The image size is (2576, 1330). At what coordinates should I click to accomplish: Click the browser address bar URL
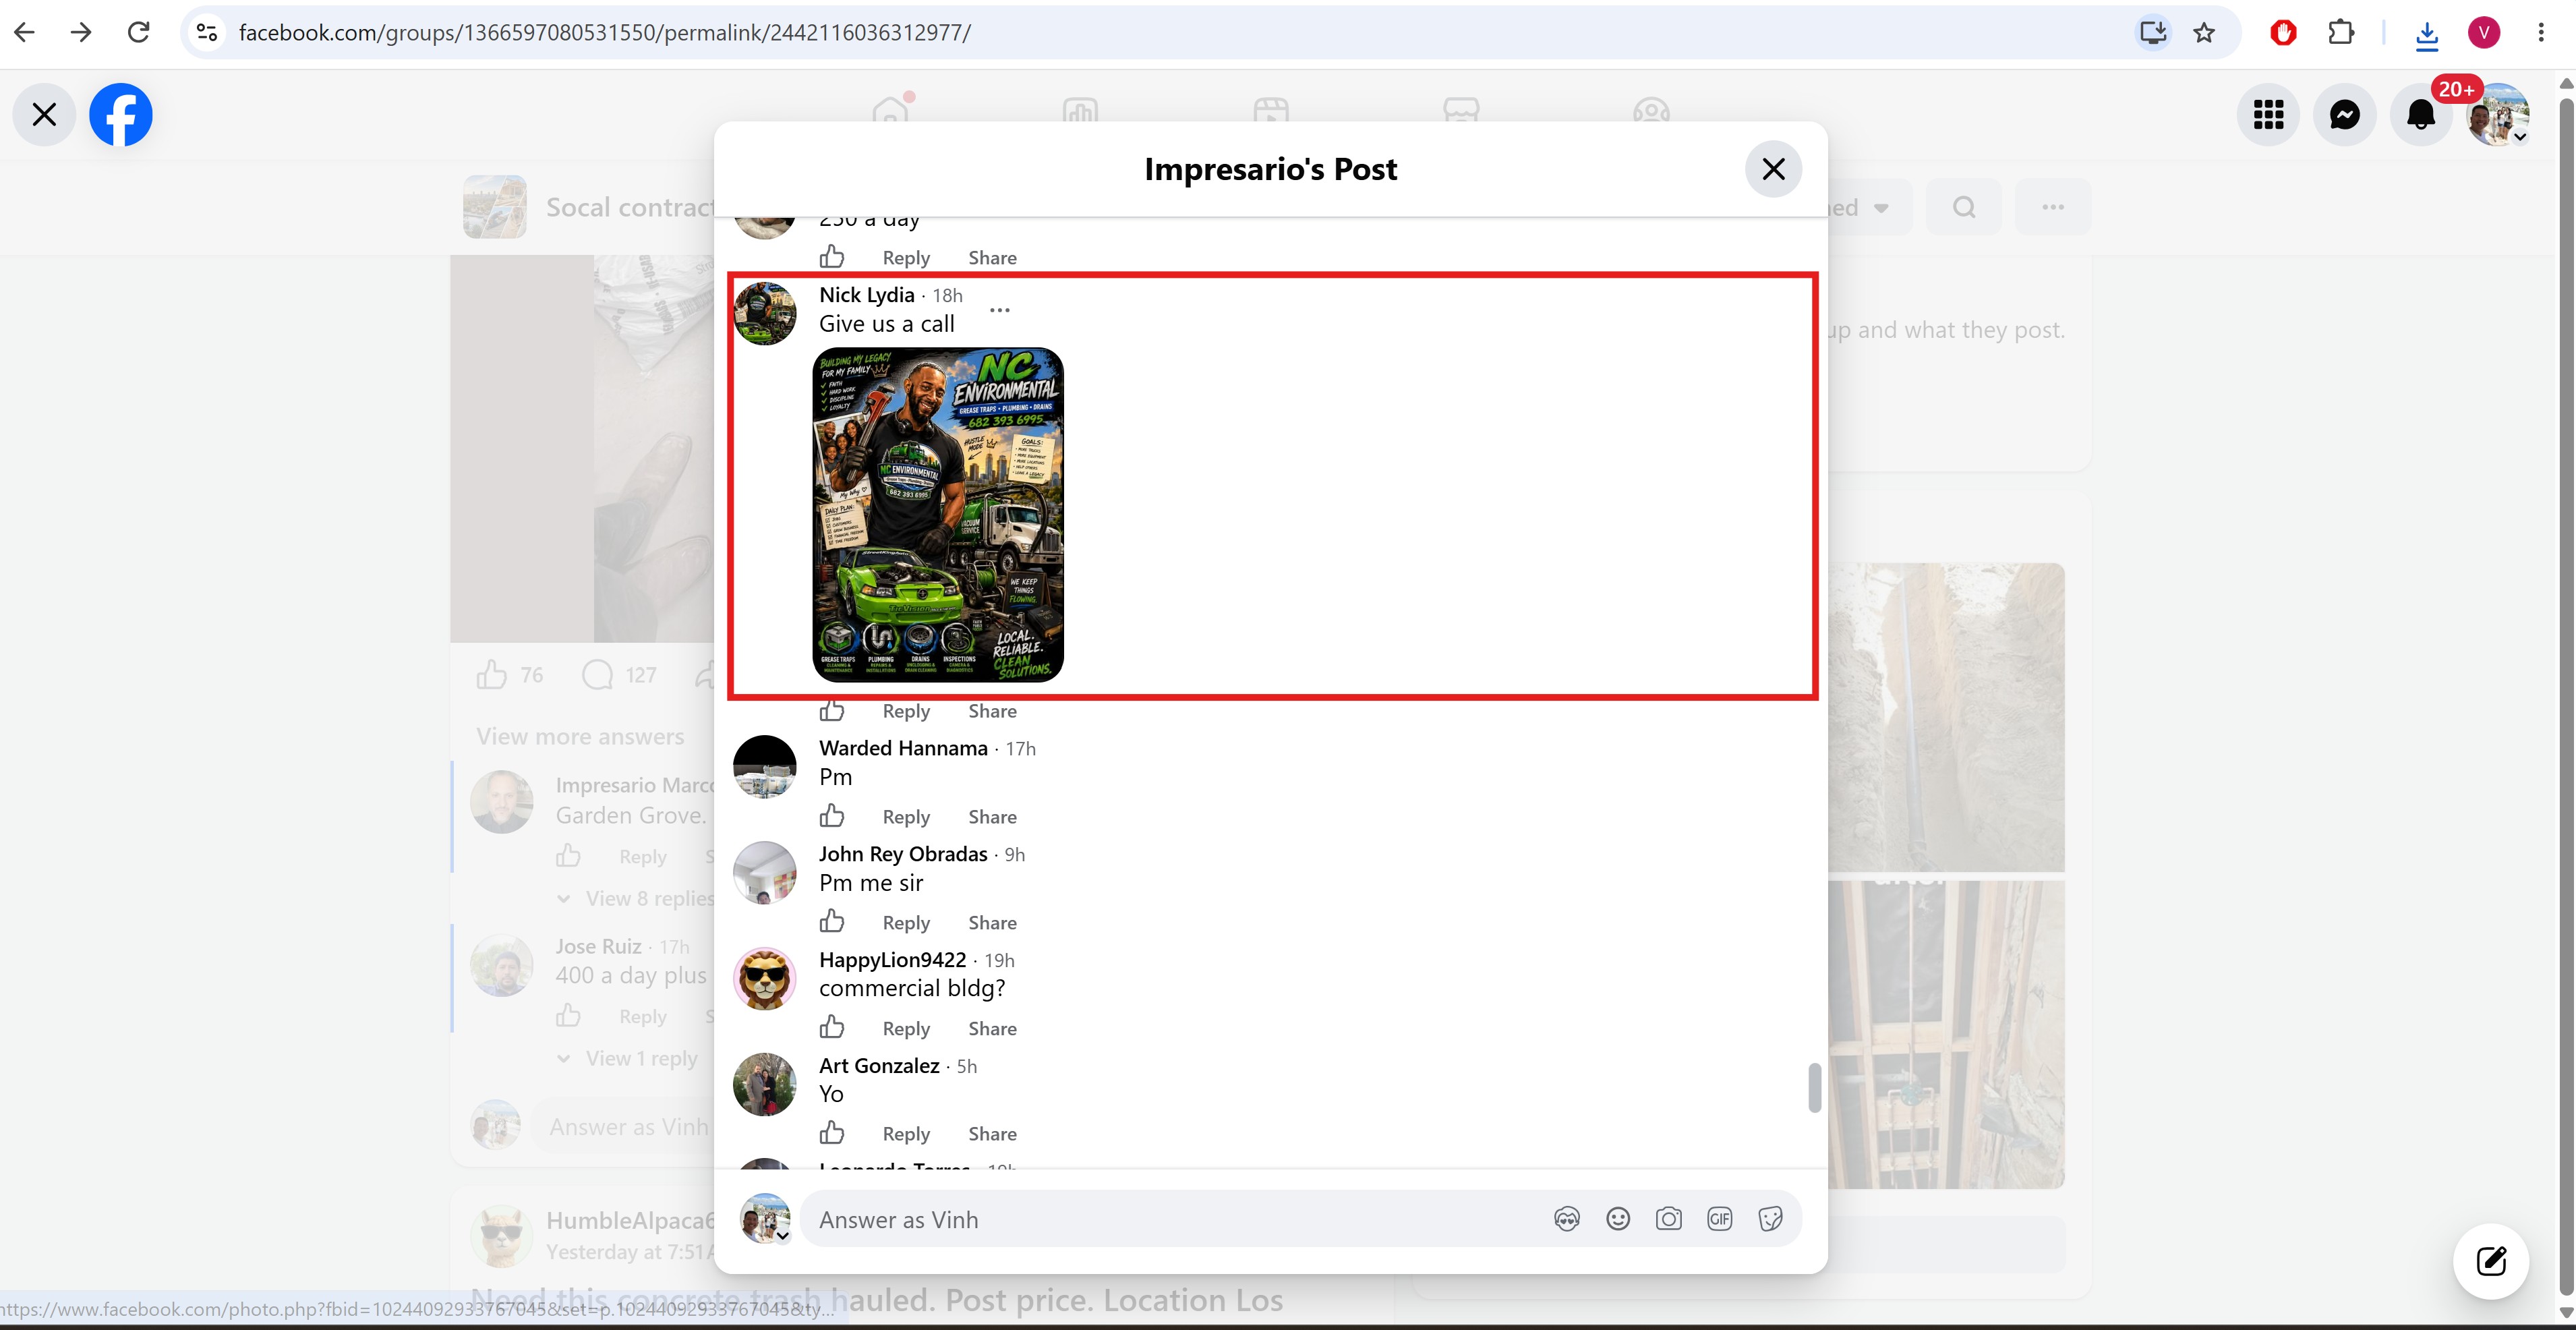tap(605, 33)
